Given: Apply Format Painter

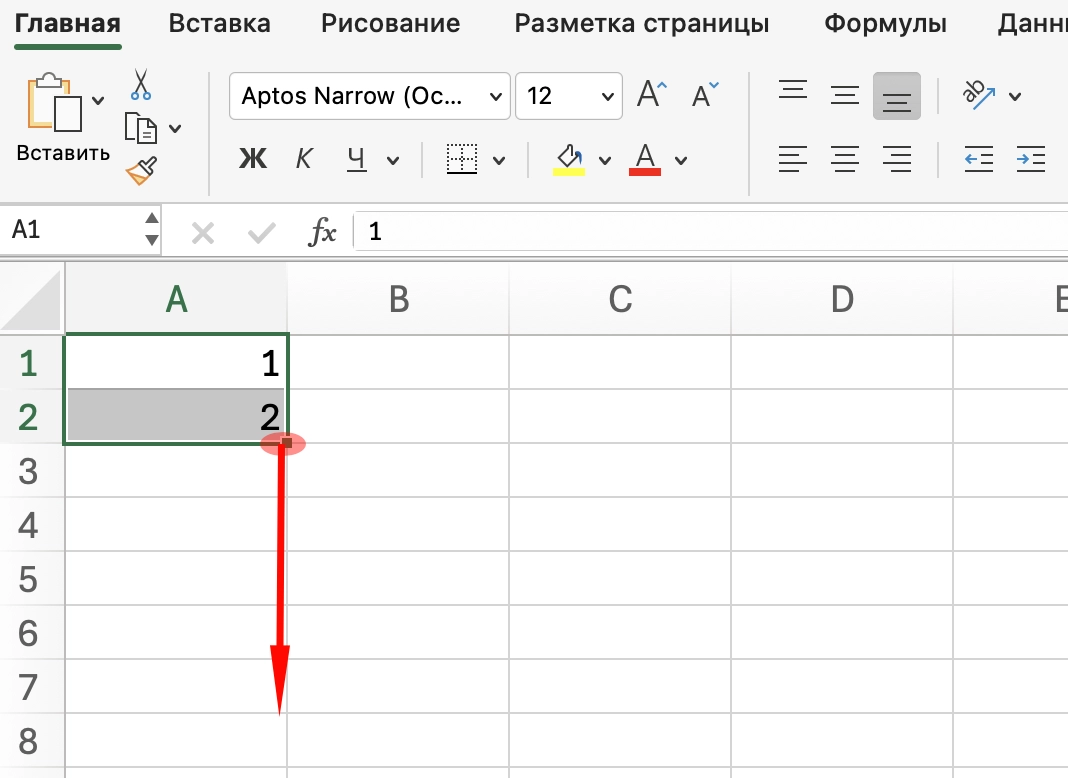Looking at the screenshot, I should pyautogui.click(x=140, y=170).
